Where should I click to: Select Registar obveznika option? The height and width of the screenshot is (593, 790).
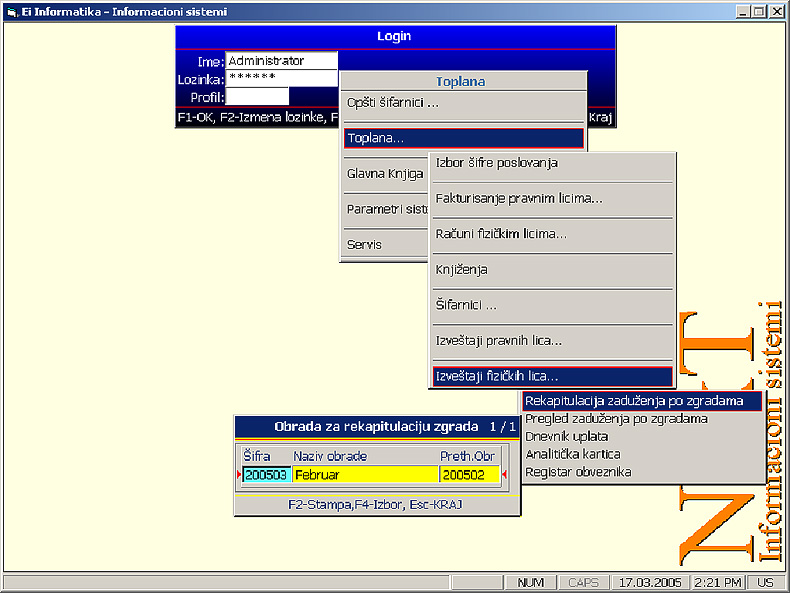(x=578, y=472)
